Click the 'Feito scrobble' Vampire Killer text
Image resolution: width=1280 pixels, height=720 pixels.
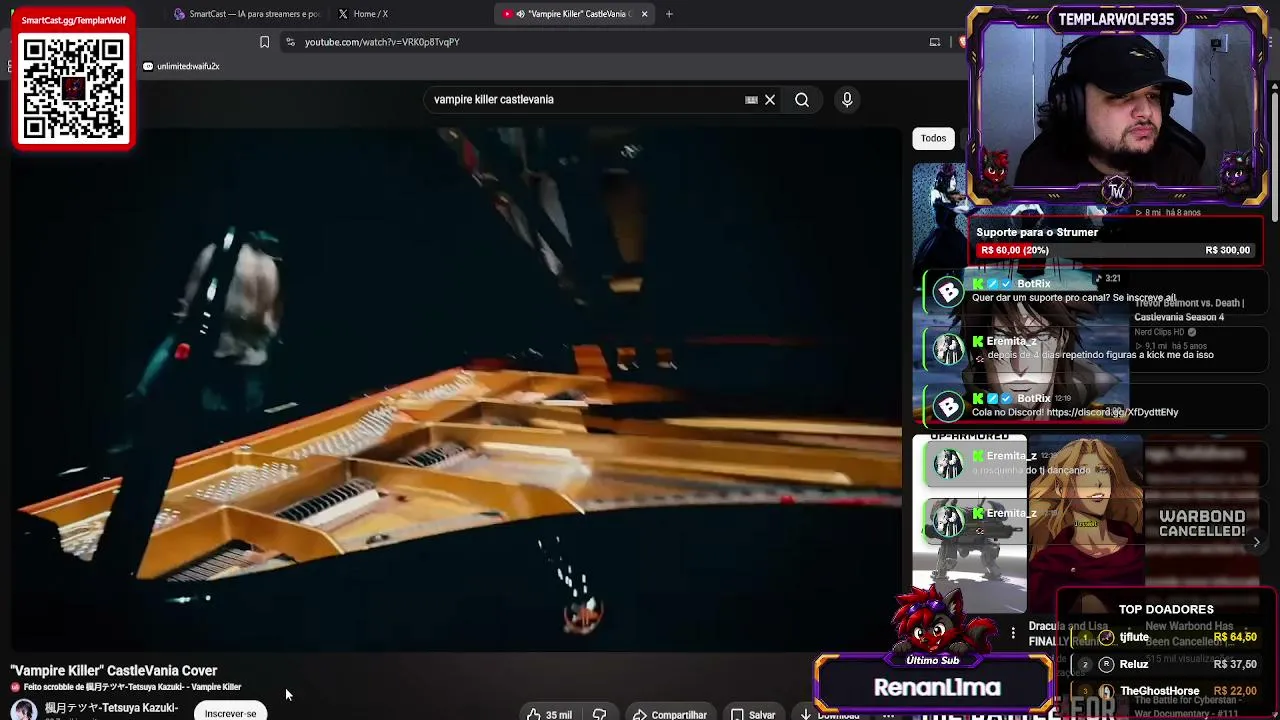[132, 687]
